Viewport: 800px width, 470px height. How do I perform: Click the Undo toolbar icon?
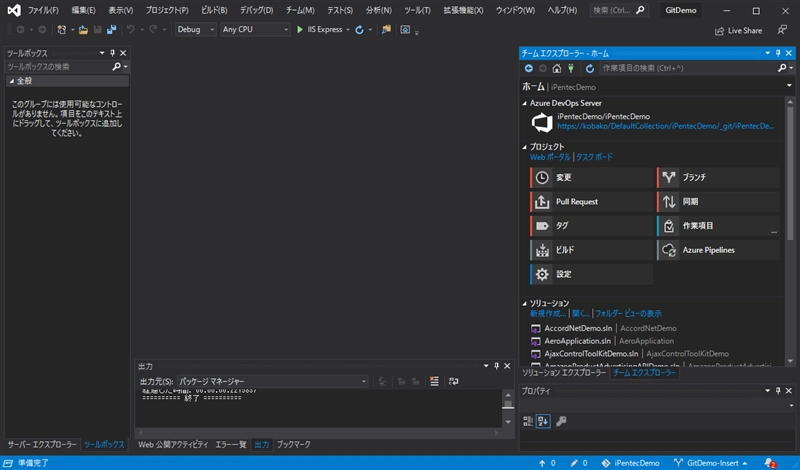(x=131, y=30)
